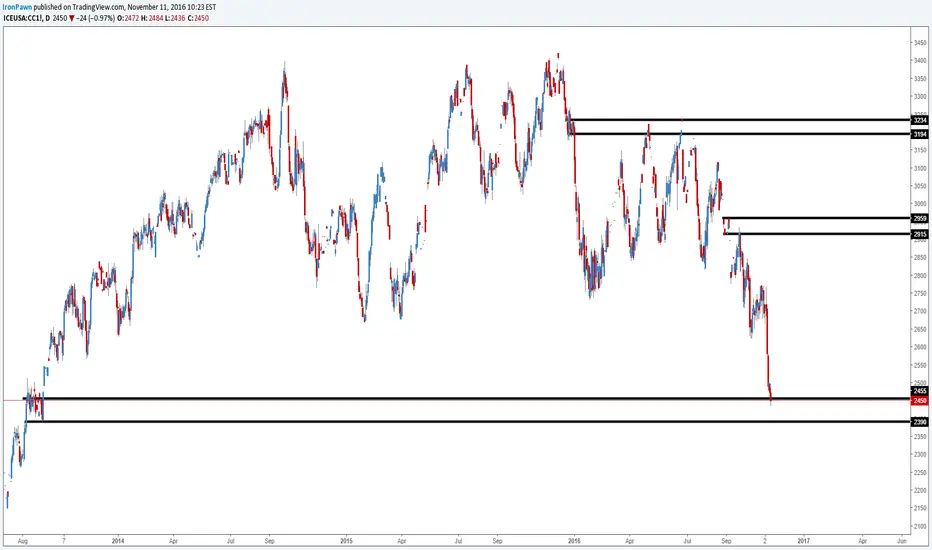The height and width of the screenshot is (550, 932).
Task: Select the horizontal line at 3234
Action: (740, 120)
